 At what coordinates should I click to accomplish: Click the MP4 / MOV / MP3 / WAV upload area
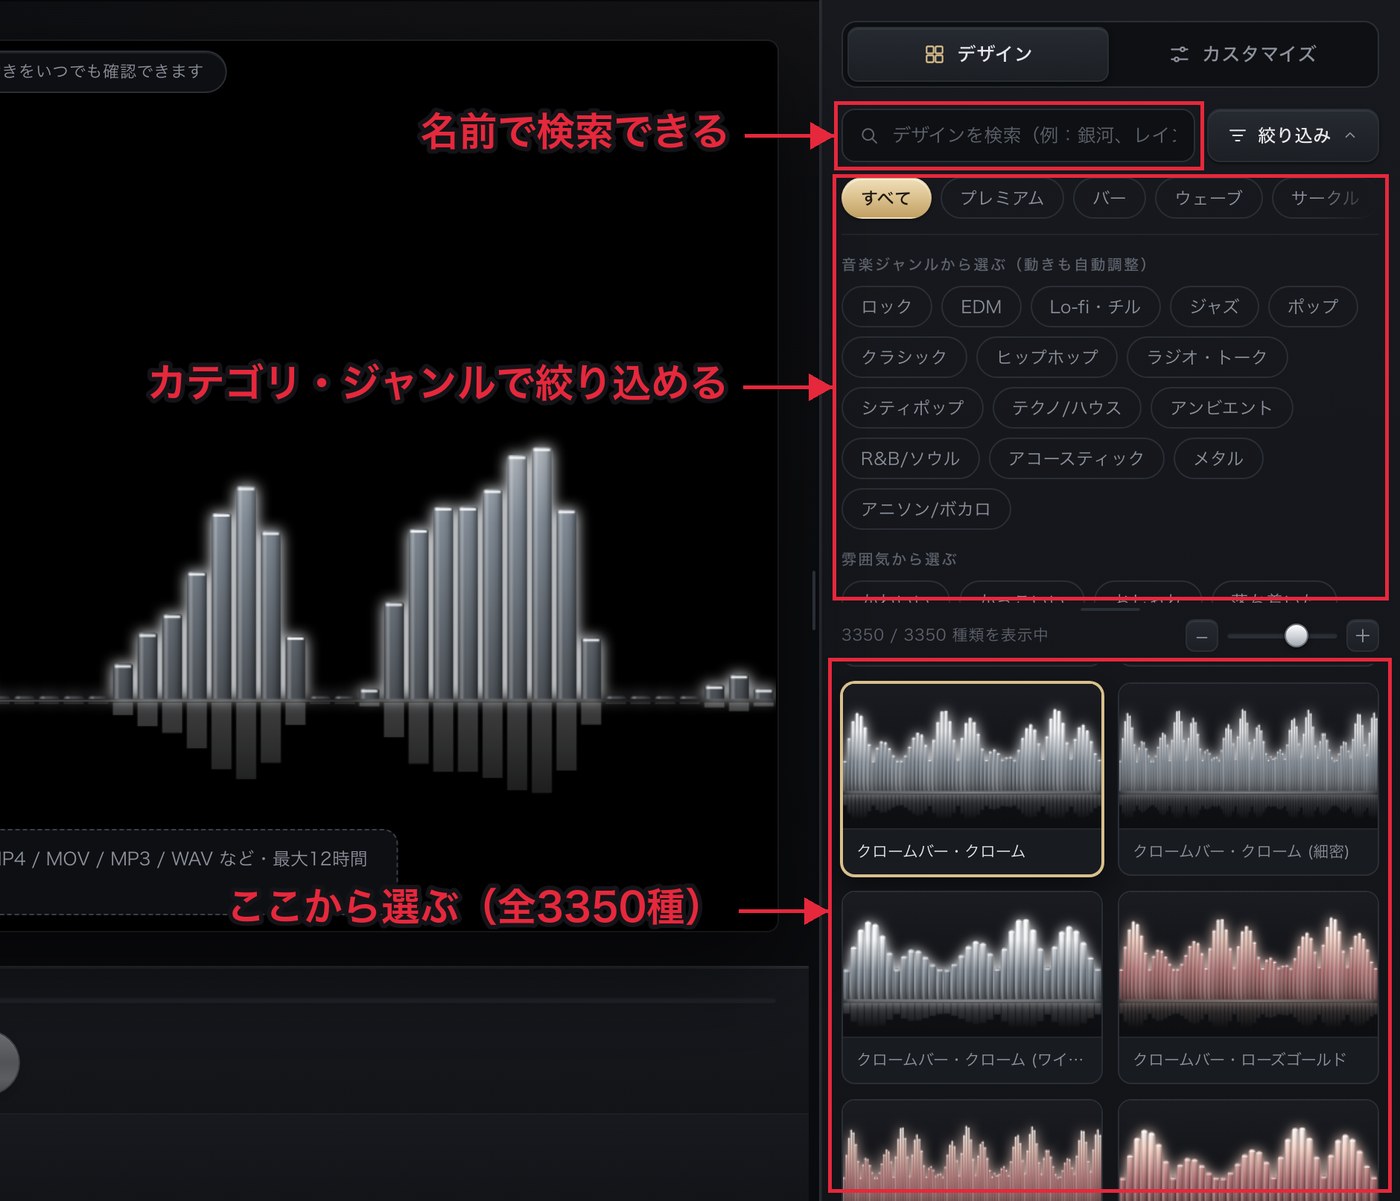coord(198,871)
